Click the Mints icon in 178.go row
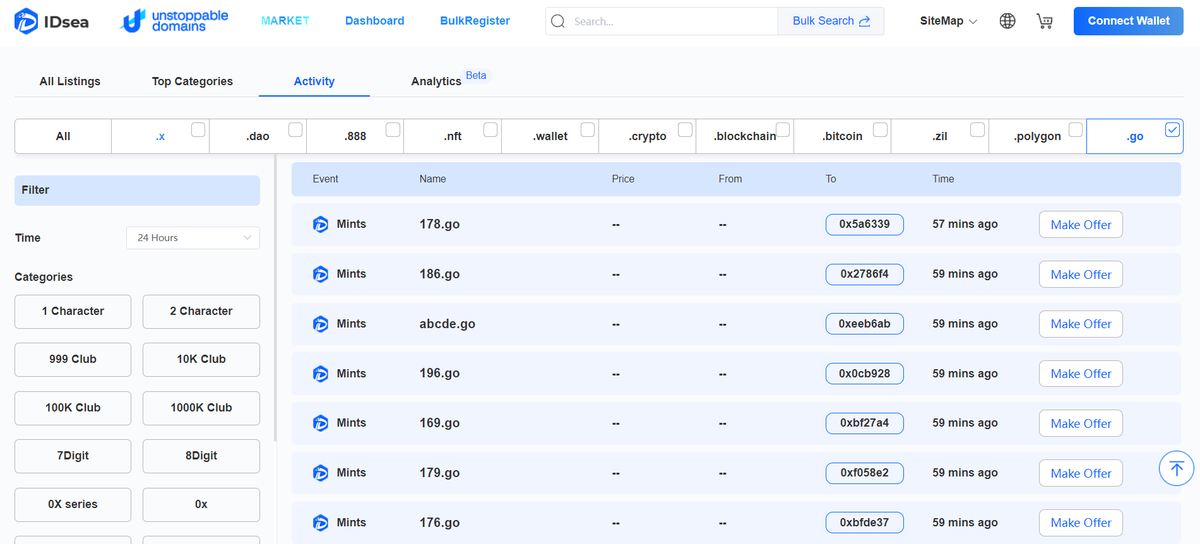1200x544 pixels. 321,224
